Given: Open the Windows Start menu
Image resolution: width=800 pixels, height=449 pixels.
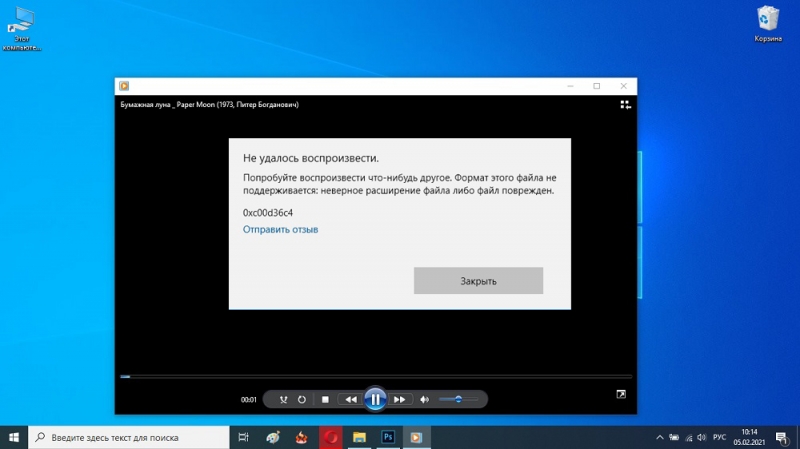Looking at the screenshot, I should coord(14,437).
